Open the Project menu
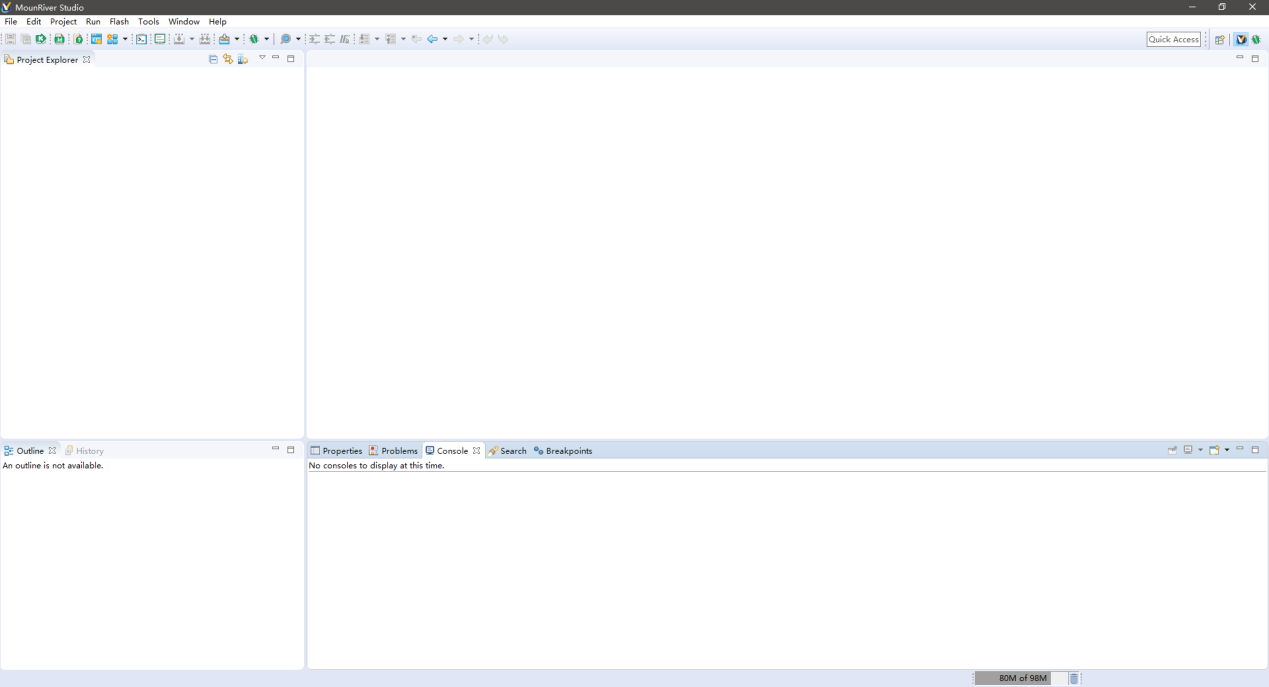 click(63, 21)
